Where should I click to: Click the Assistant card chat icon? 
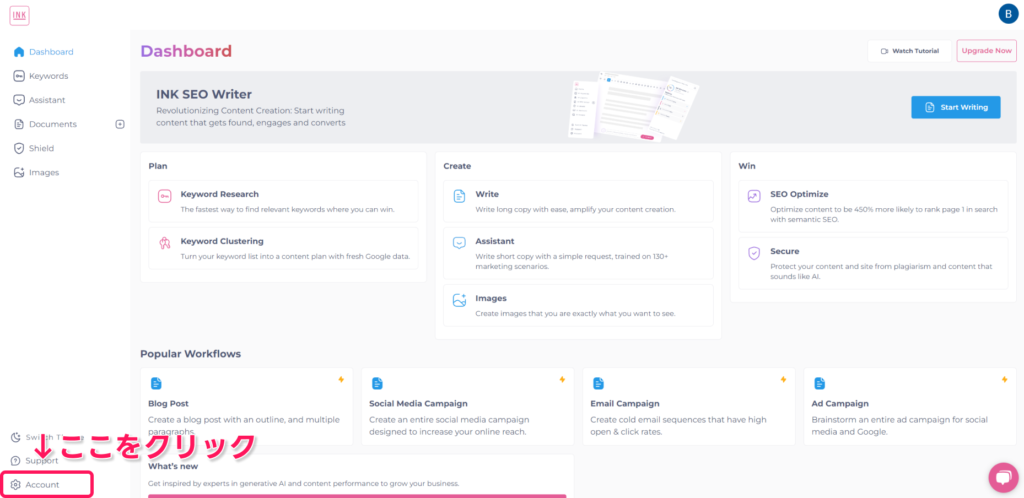pos(460,243)
